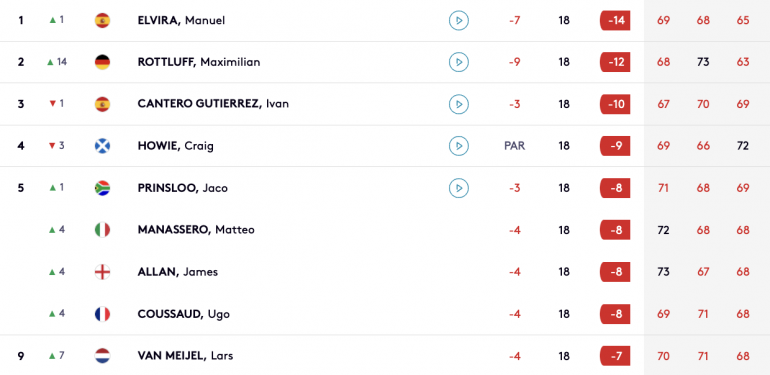
Task: Play video highlights for Manuel Elvira
Action: (x=459, y=21)
